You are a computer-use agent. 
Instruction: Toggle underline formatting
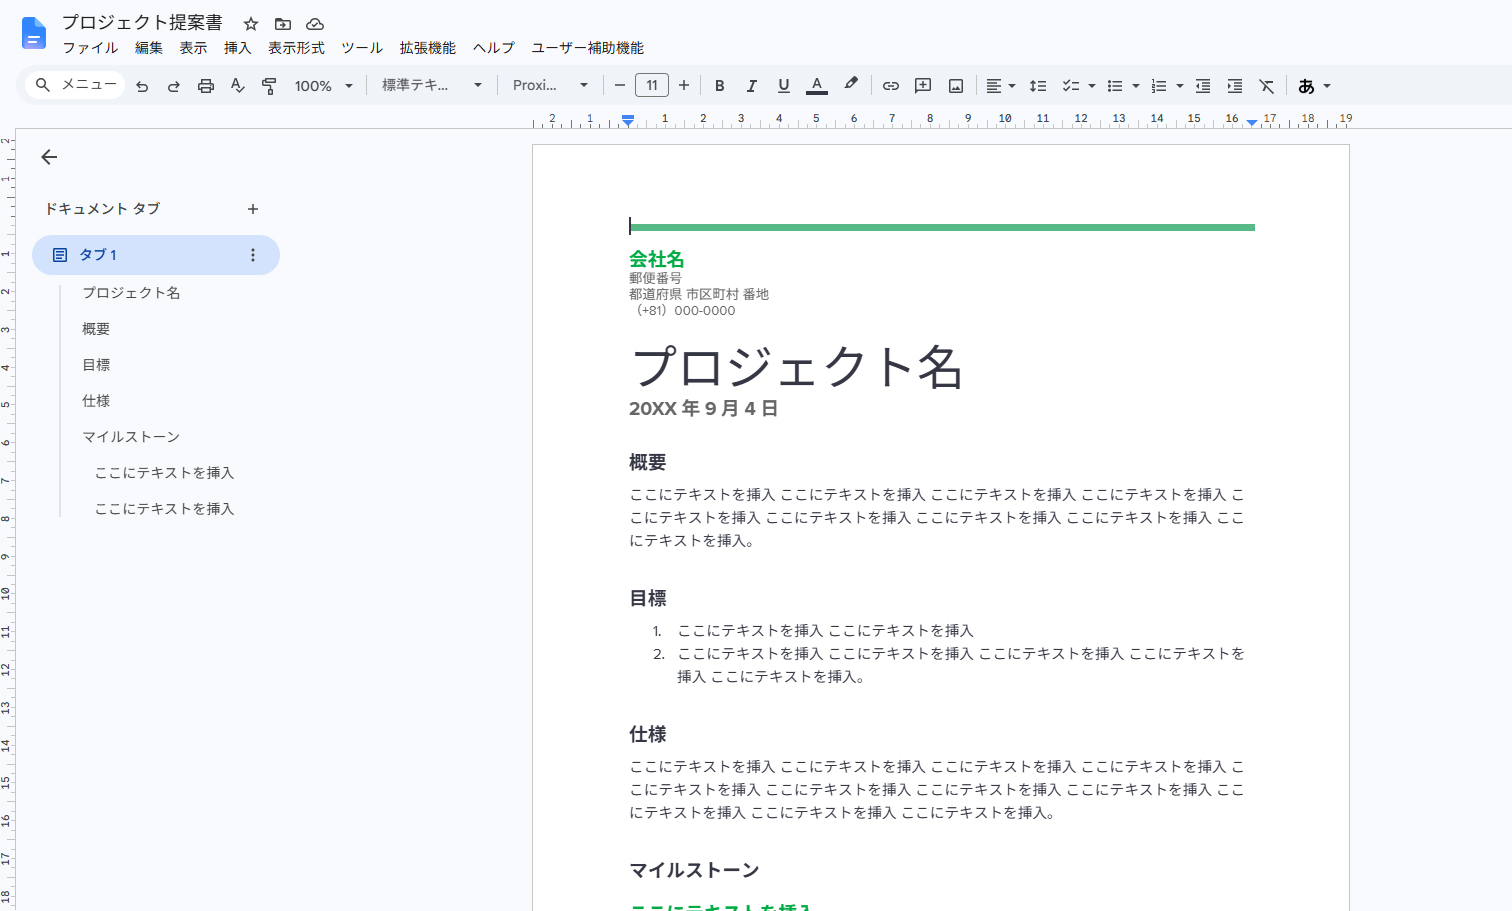click(x=783, y=86)
